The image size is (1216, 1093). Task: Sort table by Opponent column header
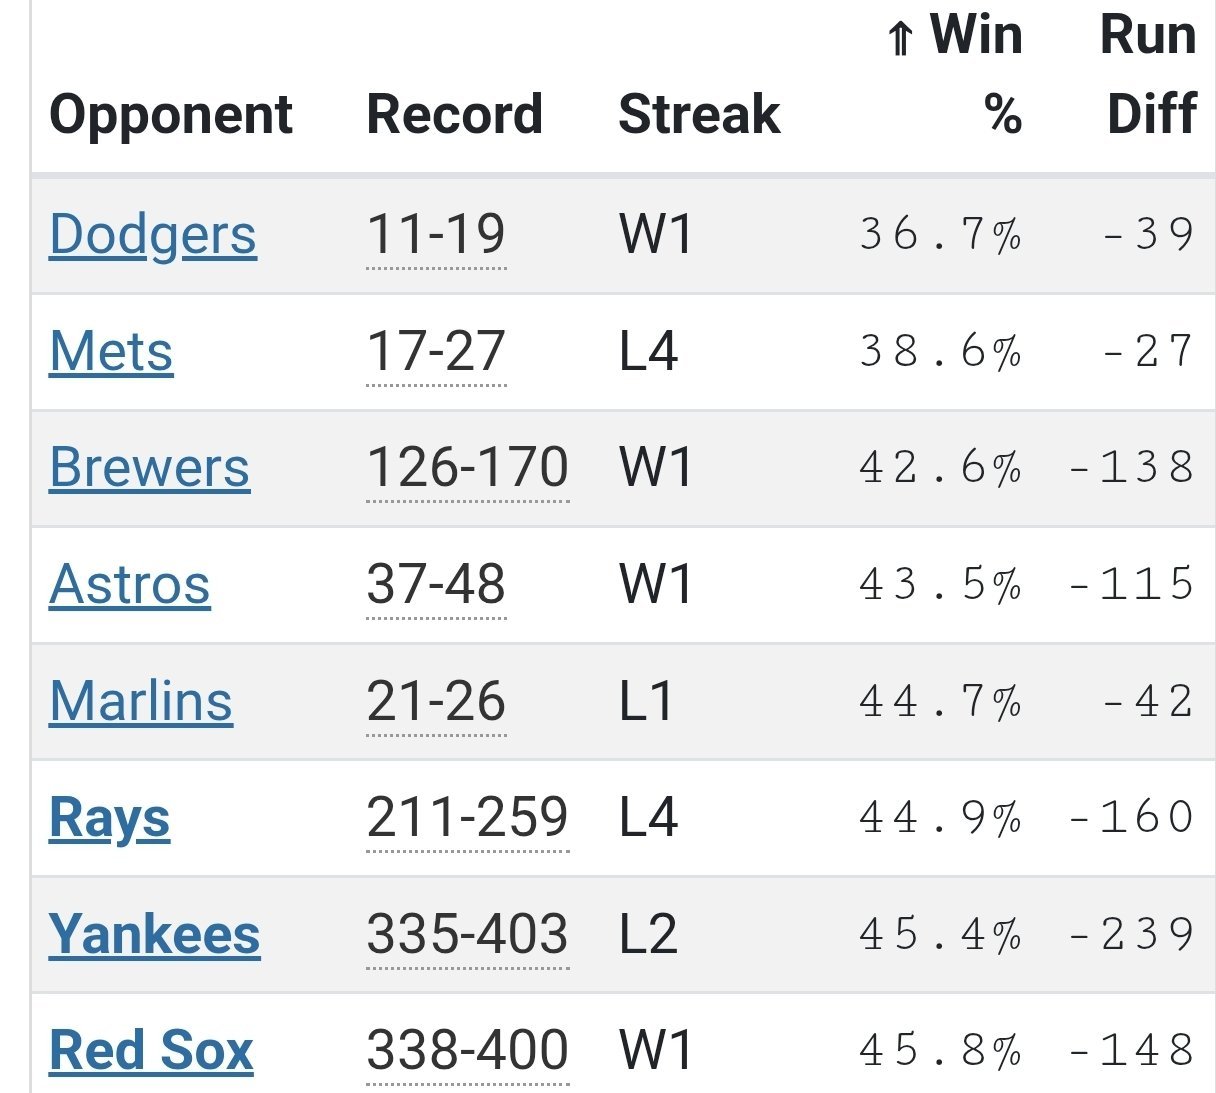click(170, 114)
